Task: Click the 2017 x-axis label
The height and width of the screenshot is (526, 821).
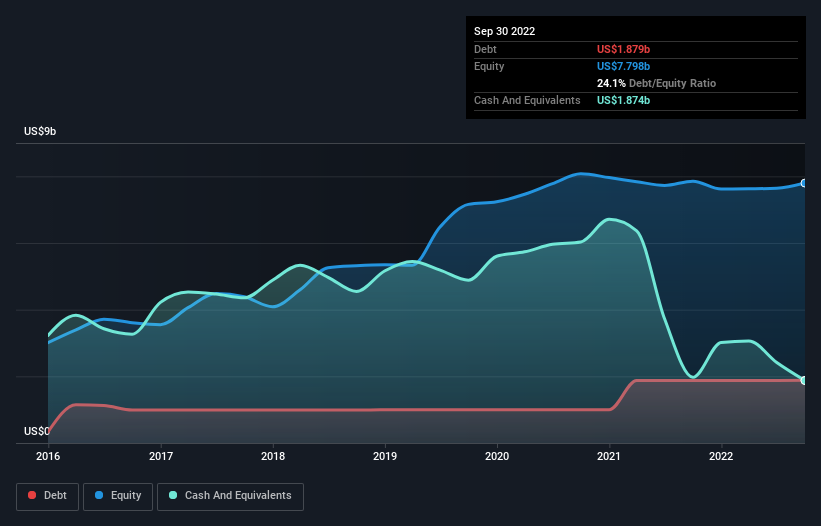Action: 161,456
